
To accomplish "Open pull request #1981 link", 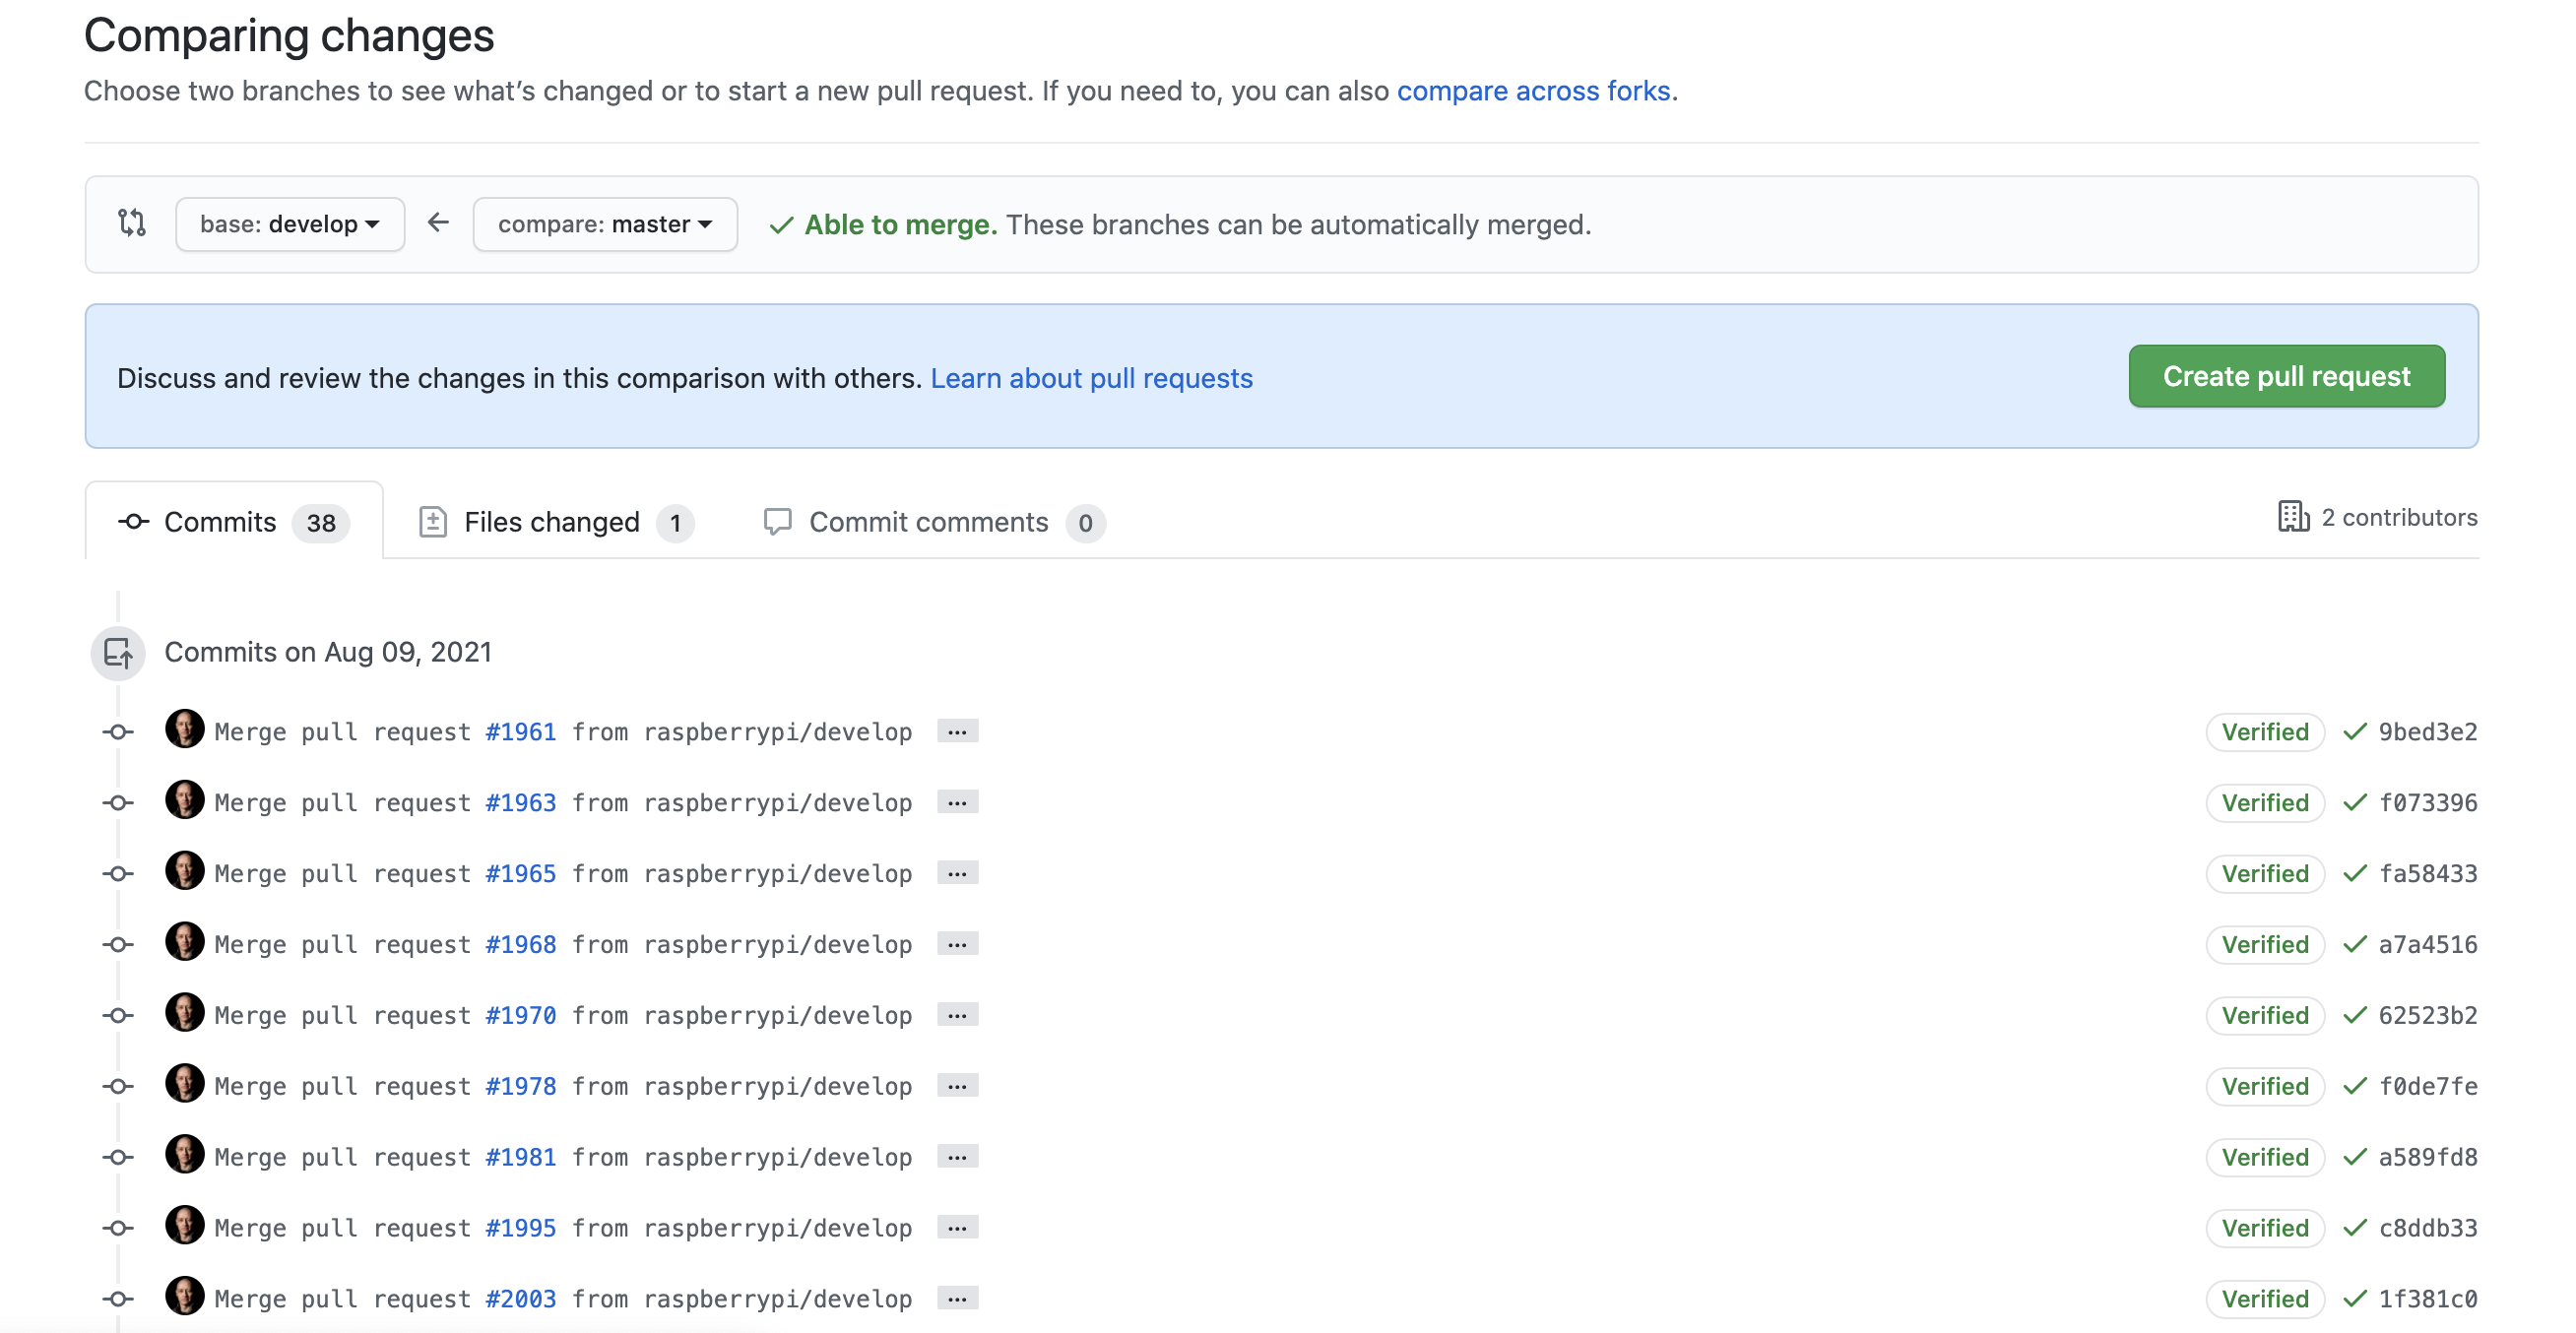I will 520,1158.
